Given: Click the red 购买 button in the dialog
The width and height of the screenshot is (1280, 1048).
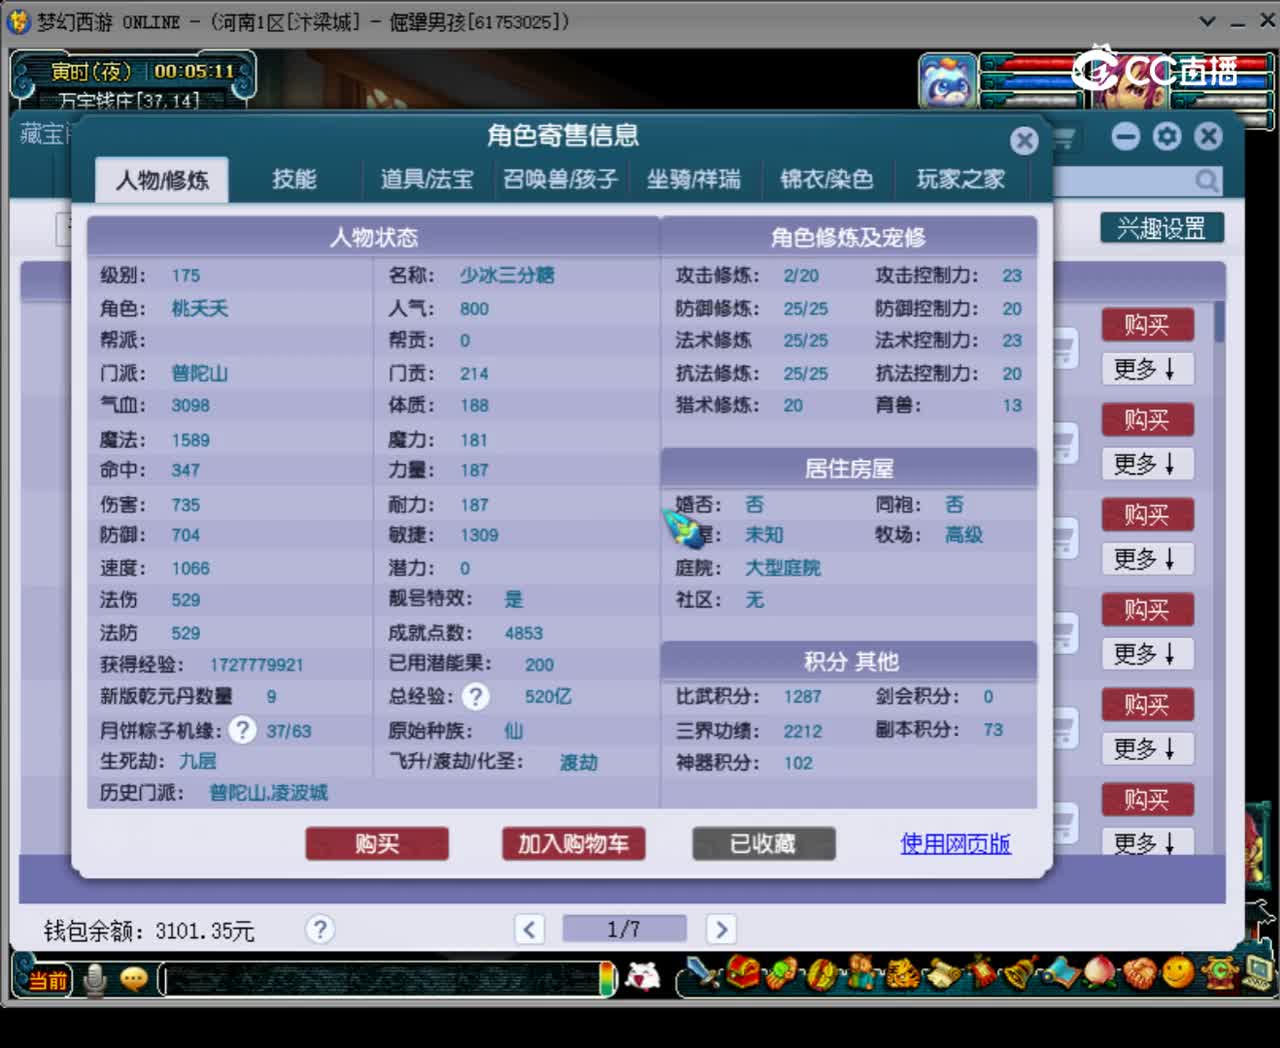Looking at the screenshot, I should (377, 844).
